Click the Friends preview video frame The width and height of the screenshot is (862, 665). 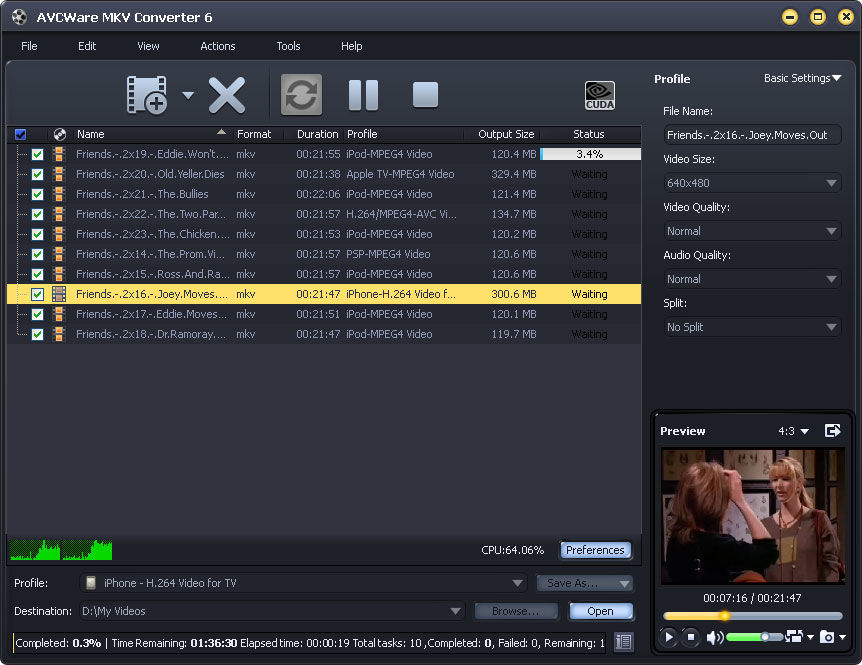(753, 516)
